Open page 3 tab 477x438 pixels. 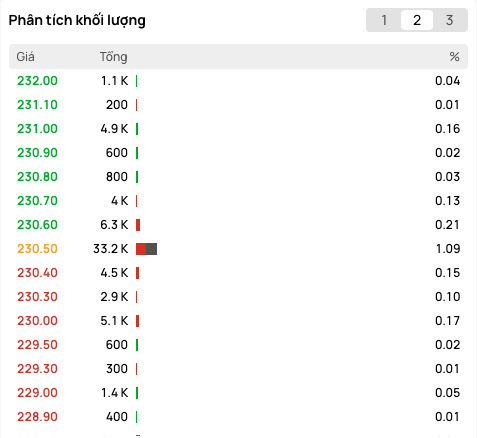(449, 20)
